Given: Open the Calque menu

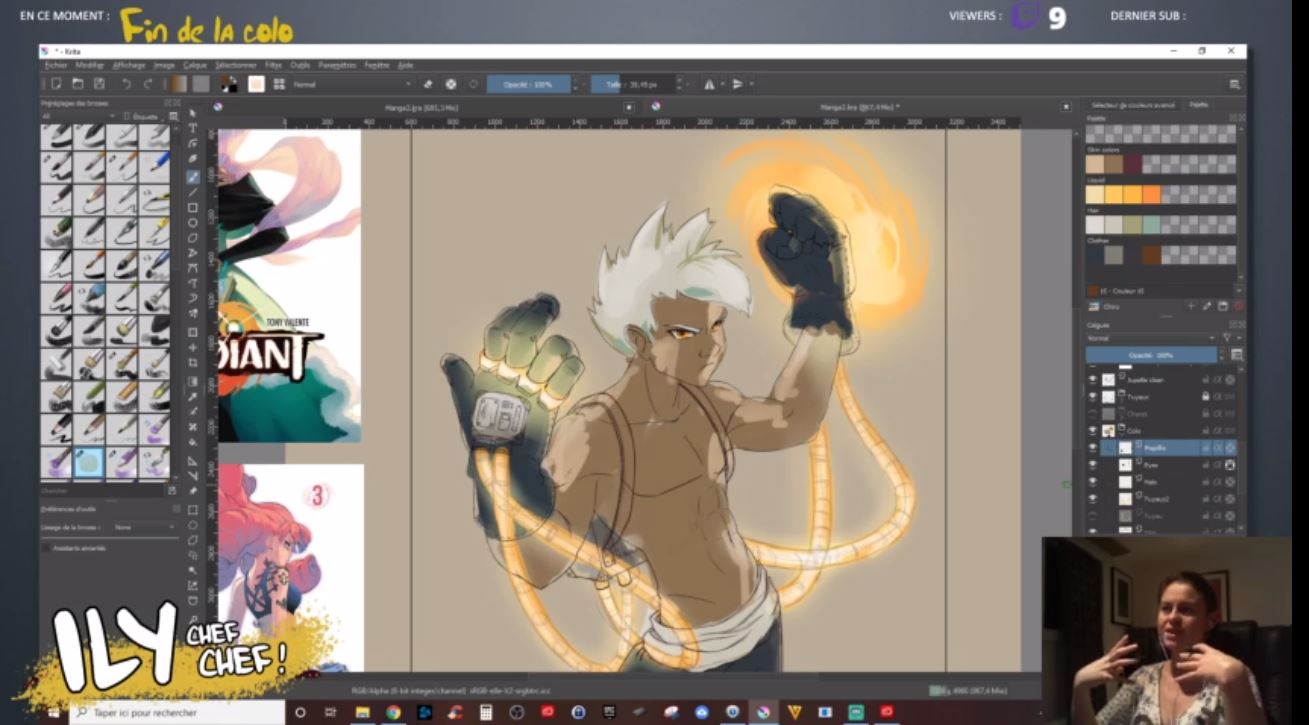Looking at the screenshot, I should pos(195,64).
